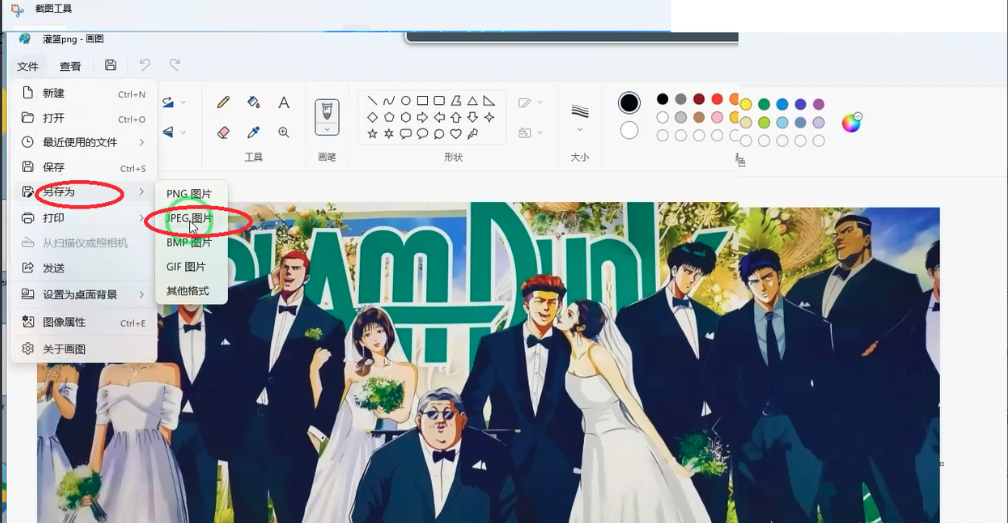Choose the Six-point star shape
The width and height of the screenshot is (1008, 523).
[389, 134]
